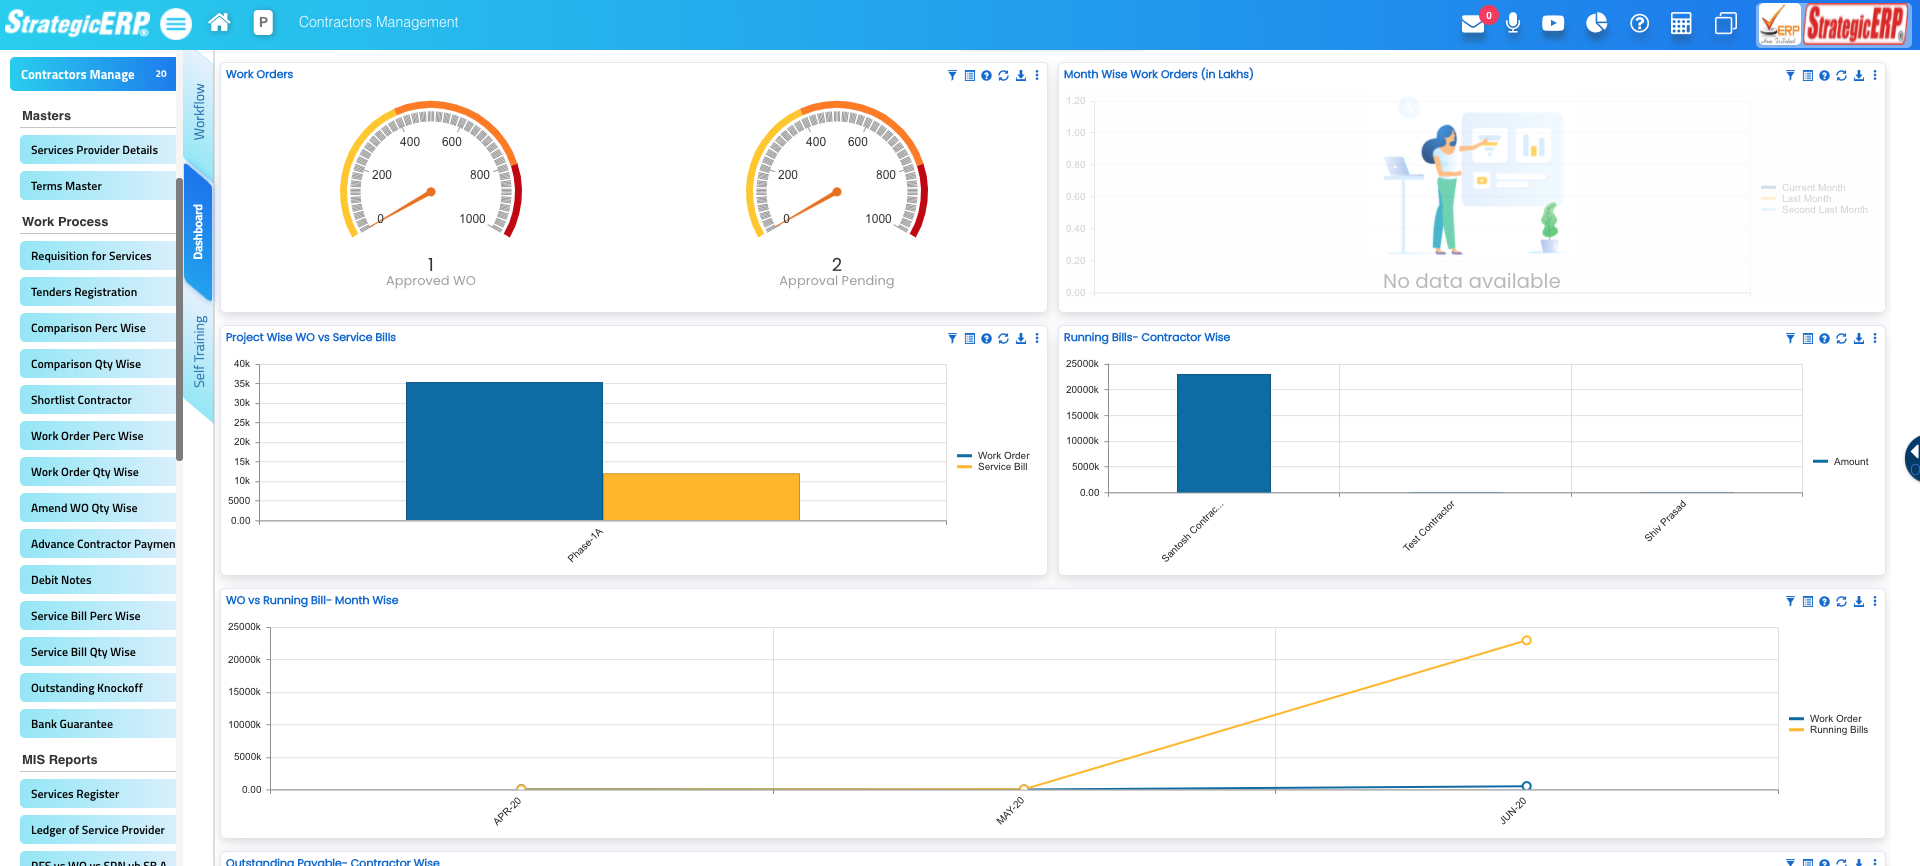Screen dimensions: 1920x866
Task: Toggle Current Month legend entry
Action: (x=1803, y=188)
